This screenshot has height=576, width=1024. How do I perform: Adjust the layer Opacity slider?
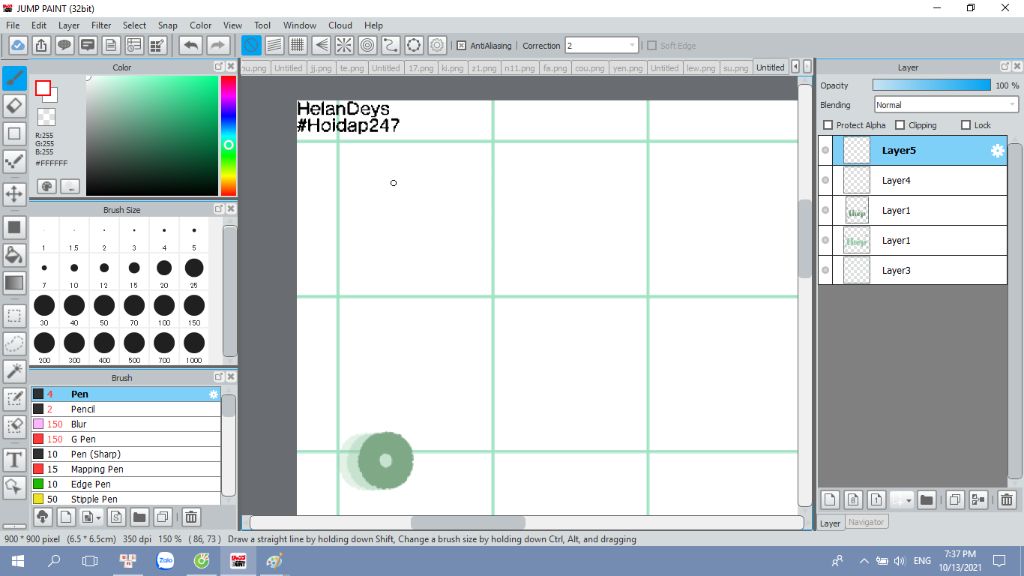coord(931,86)
